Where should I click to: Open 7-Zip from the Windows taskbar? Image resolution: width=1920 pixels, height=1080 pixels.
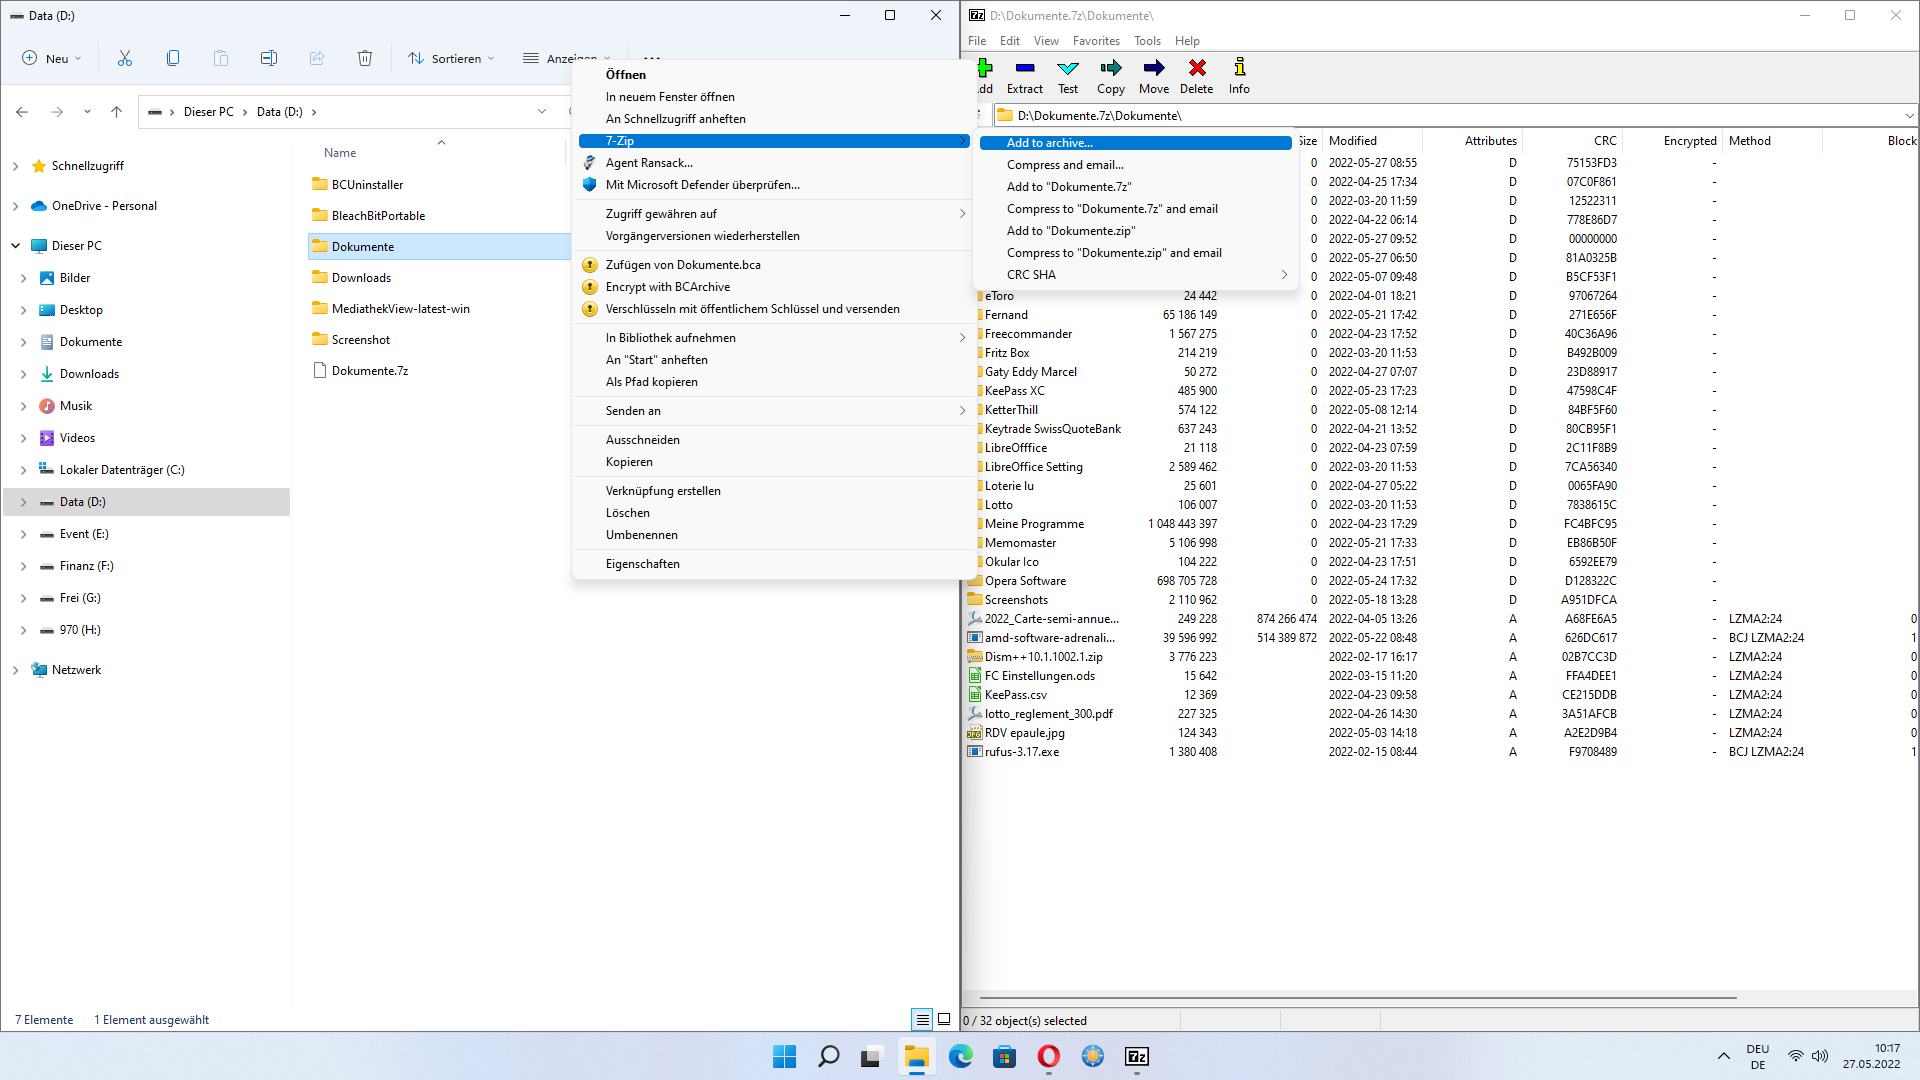pyautogui.click(x=1137, y=1057)
